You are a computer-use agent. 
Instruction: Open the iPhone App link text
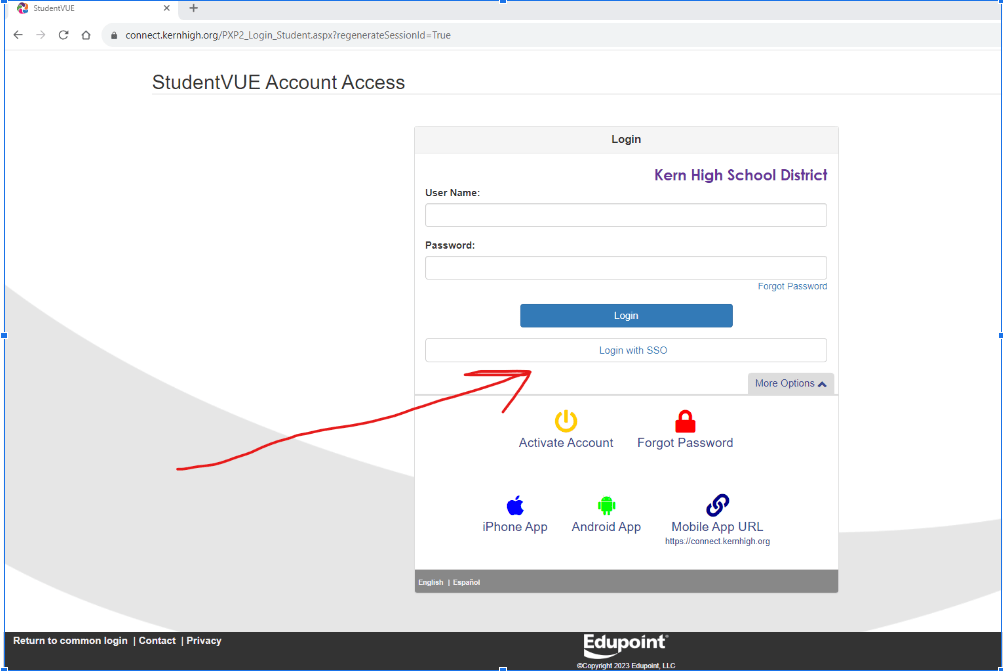(515, 526)
